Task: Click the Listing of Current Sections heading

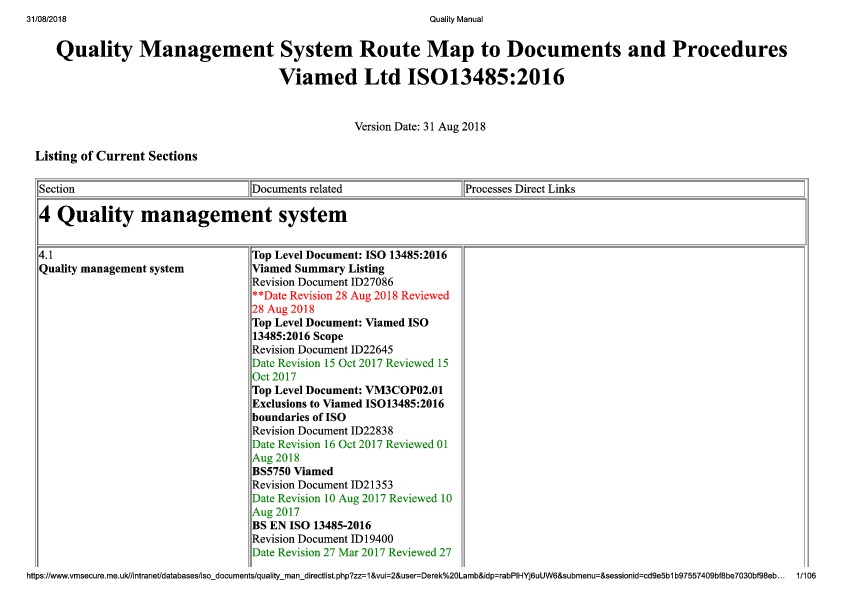Action: tap(116, 156)
